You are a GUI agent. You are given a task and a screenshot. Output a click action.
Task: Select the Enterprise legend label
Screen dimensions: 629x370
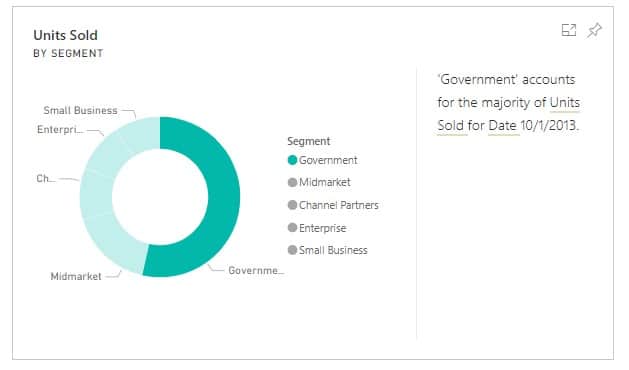323,228
